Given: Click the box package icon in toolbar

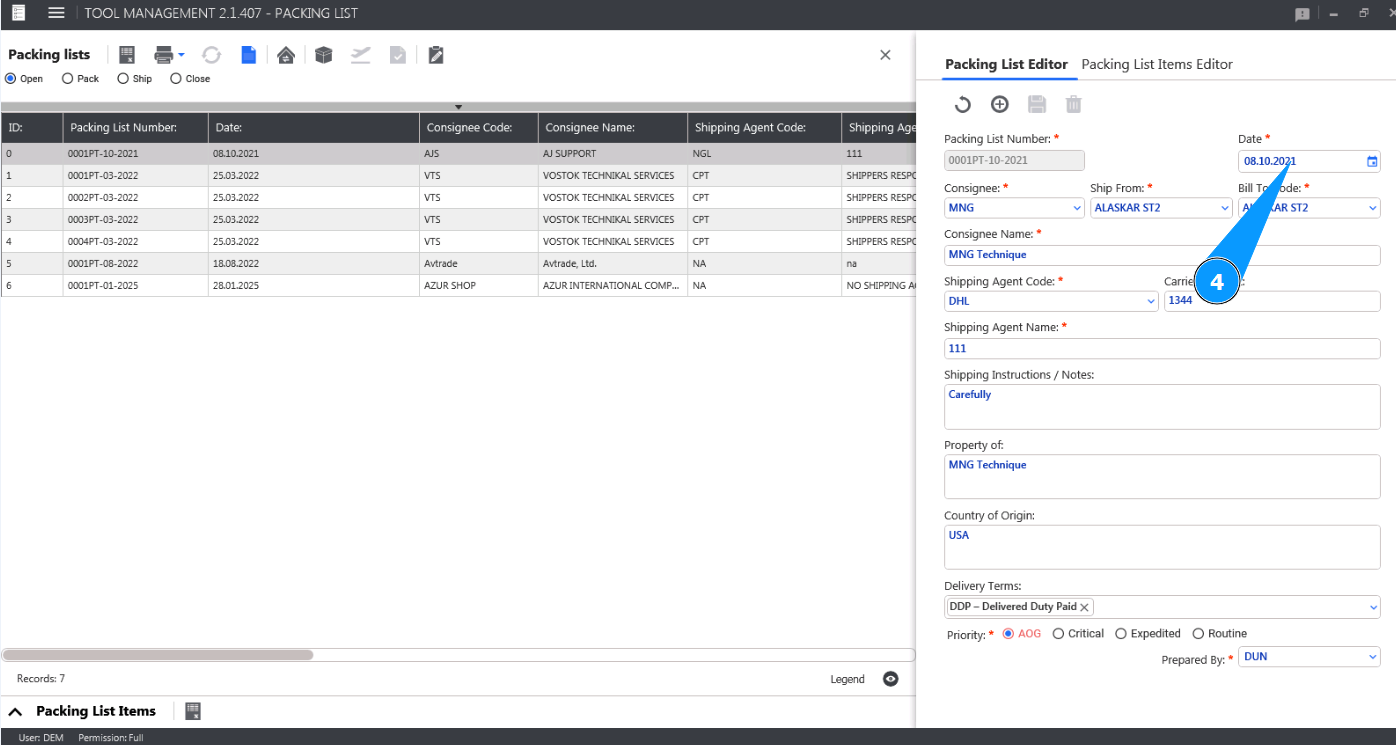Looking at the screenshot, I should [323, 55].
